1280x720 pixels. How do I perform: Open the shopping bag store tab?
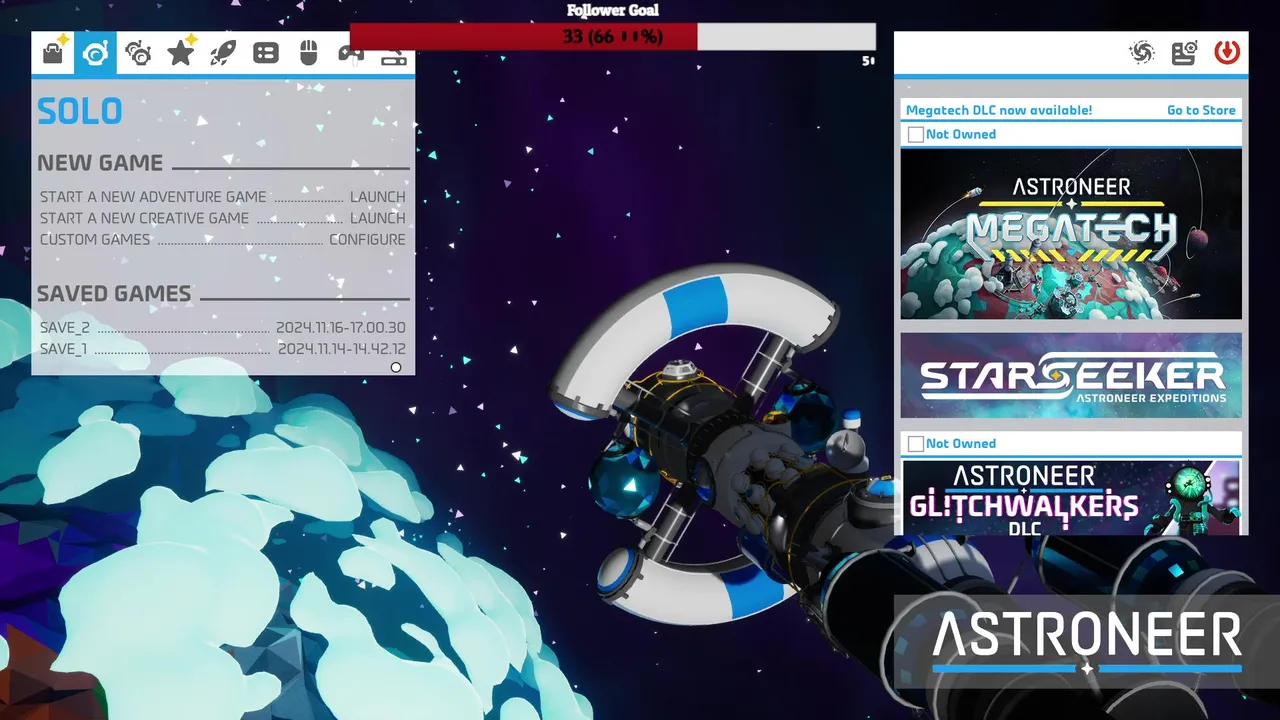coord(53,53)
